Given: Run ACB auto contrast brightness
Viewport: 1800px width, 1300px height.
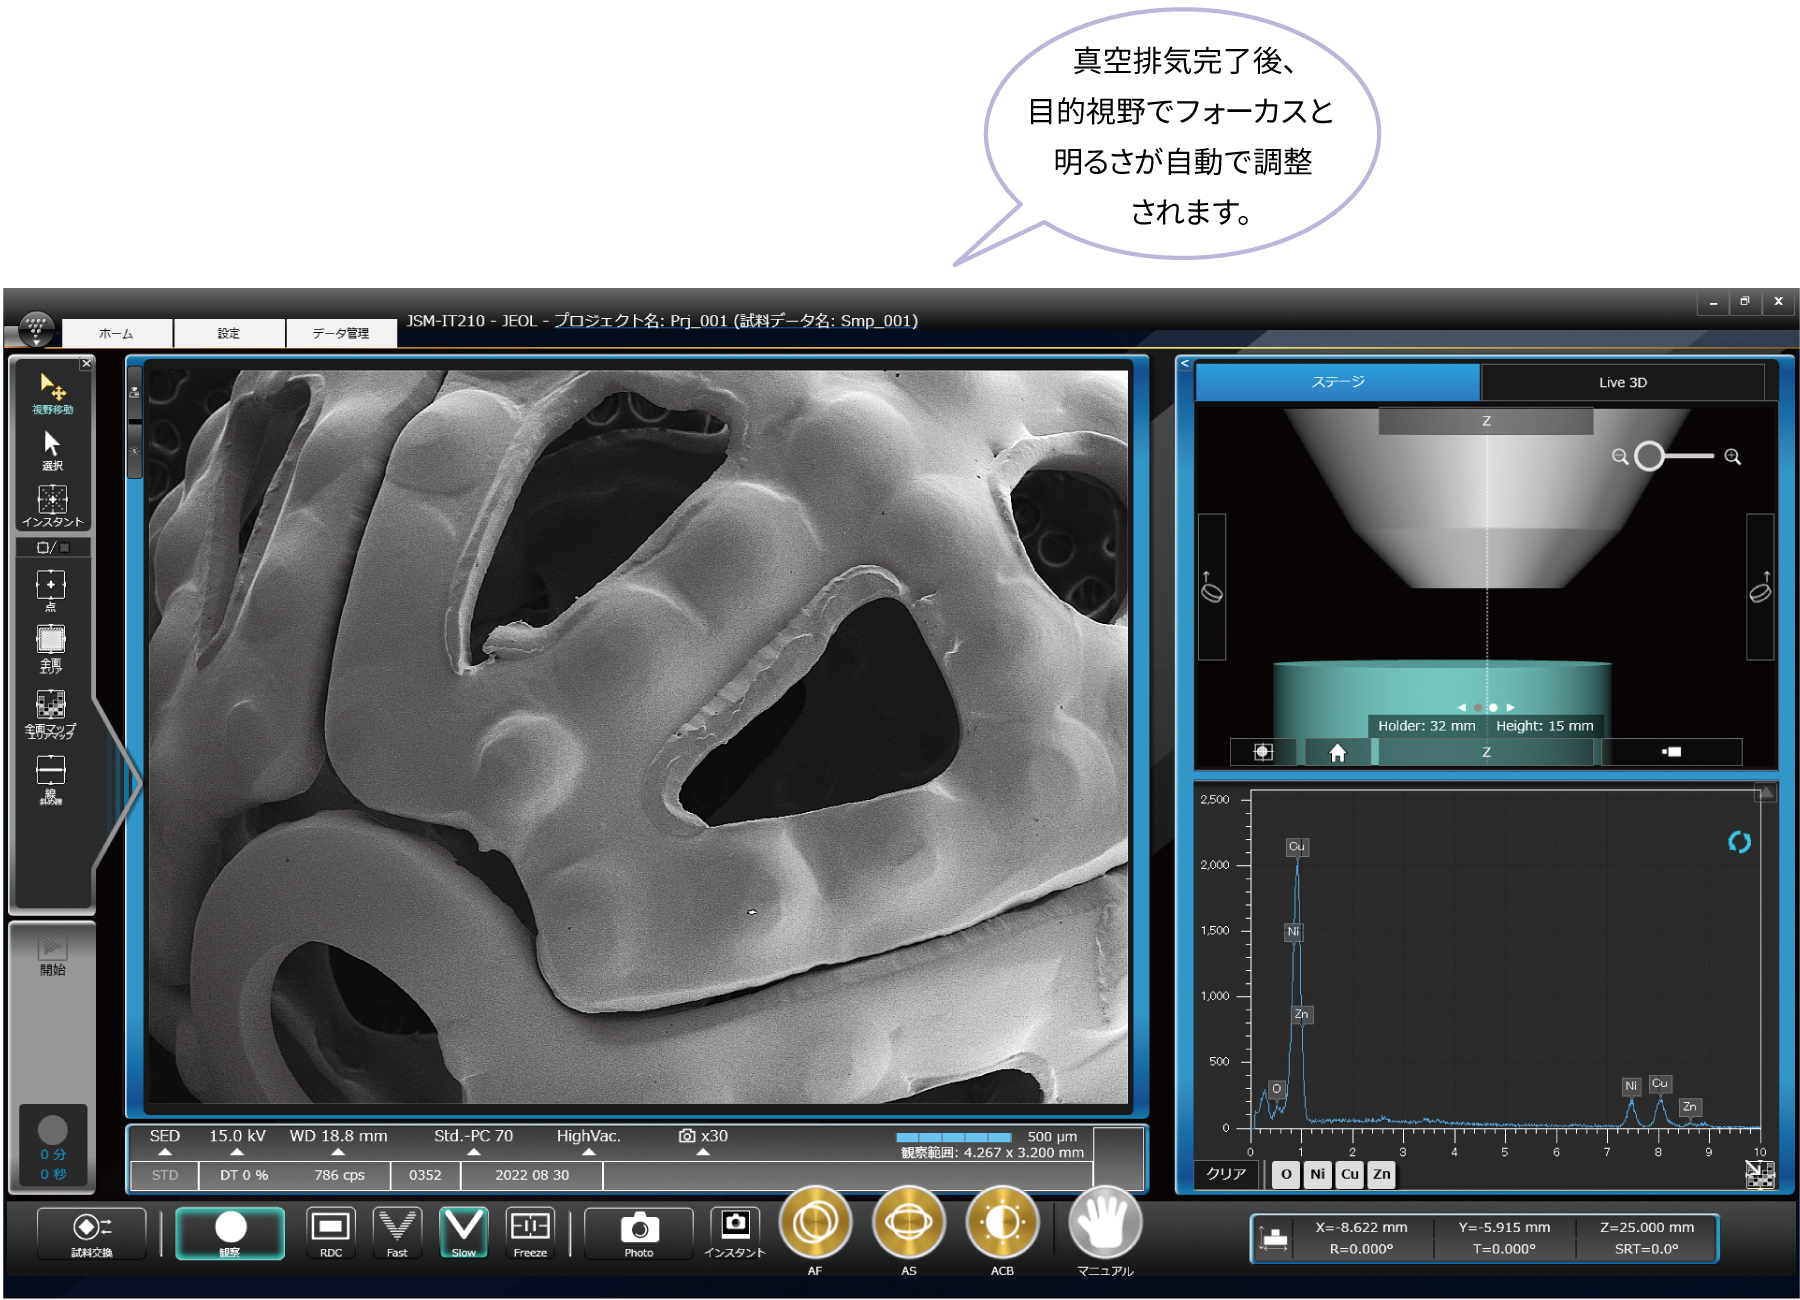Looking at the screenshot, I should [x=1002, y=1225].
